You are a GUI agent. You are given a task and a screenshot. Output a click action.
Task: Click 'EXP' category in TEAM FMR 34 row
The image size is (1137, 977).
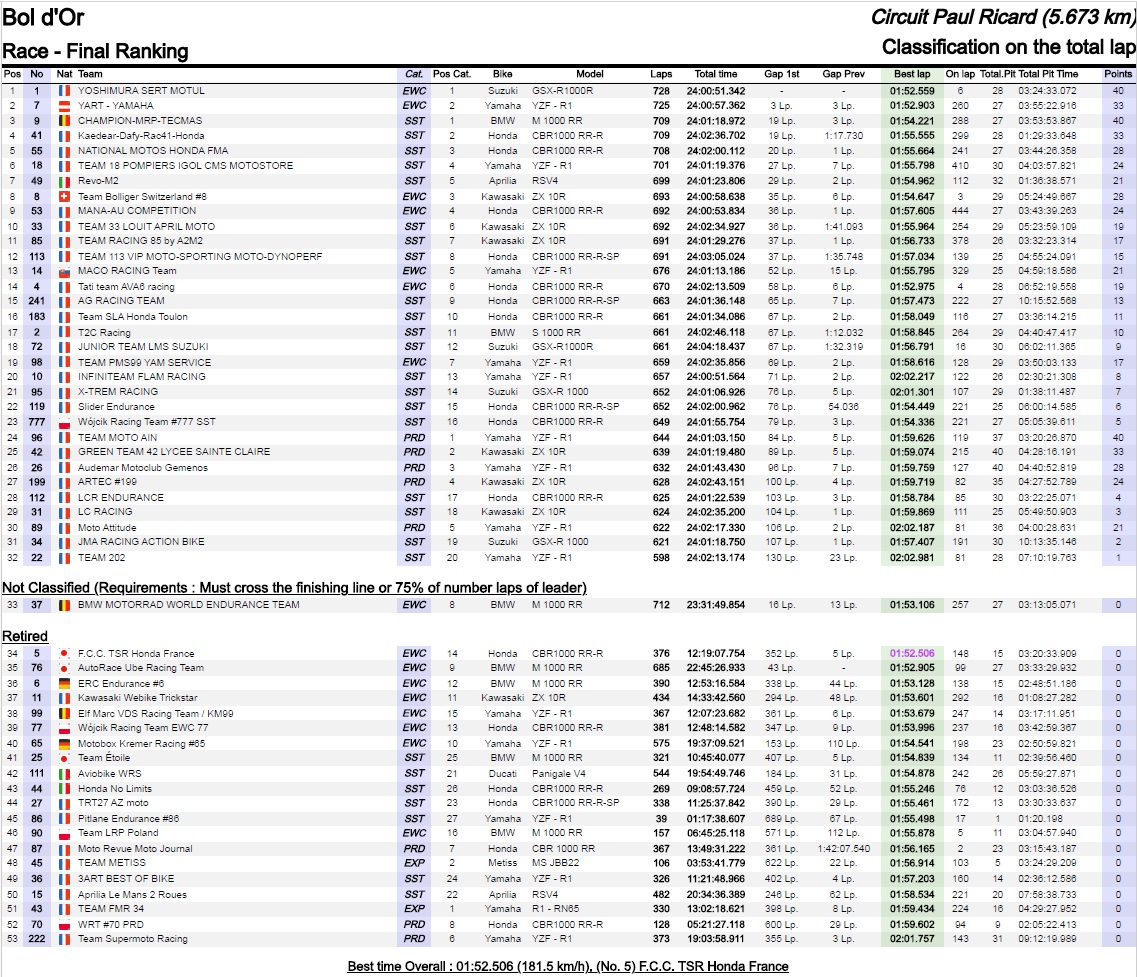coord(414,909)
